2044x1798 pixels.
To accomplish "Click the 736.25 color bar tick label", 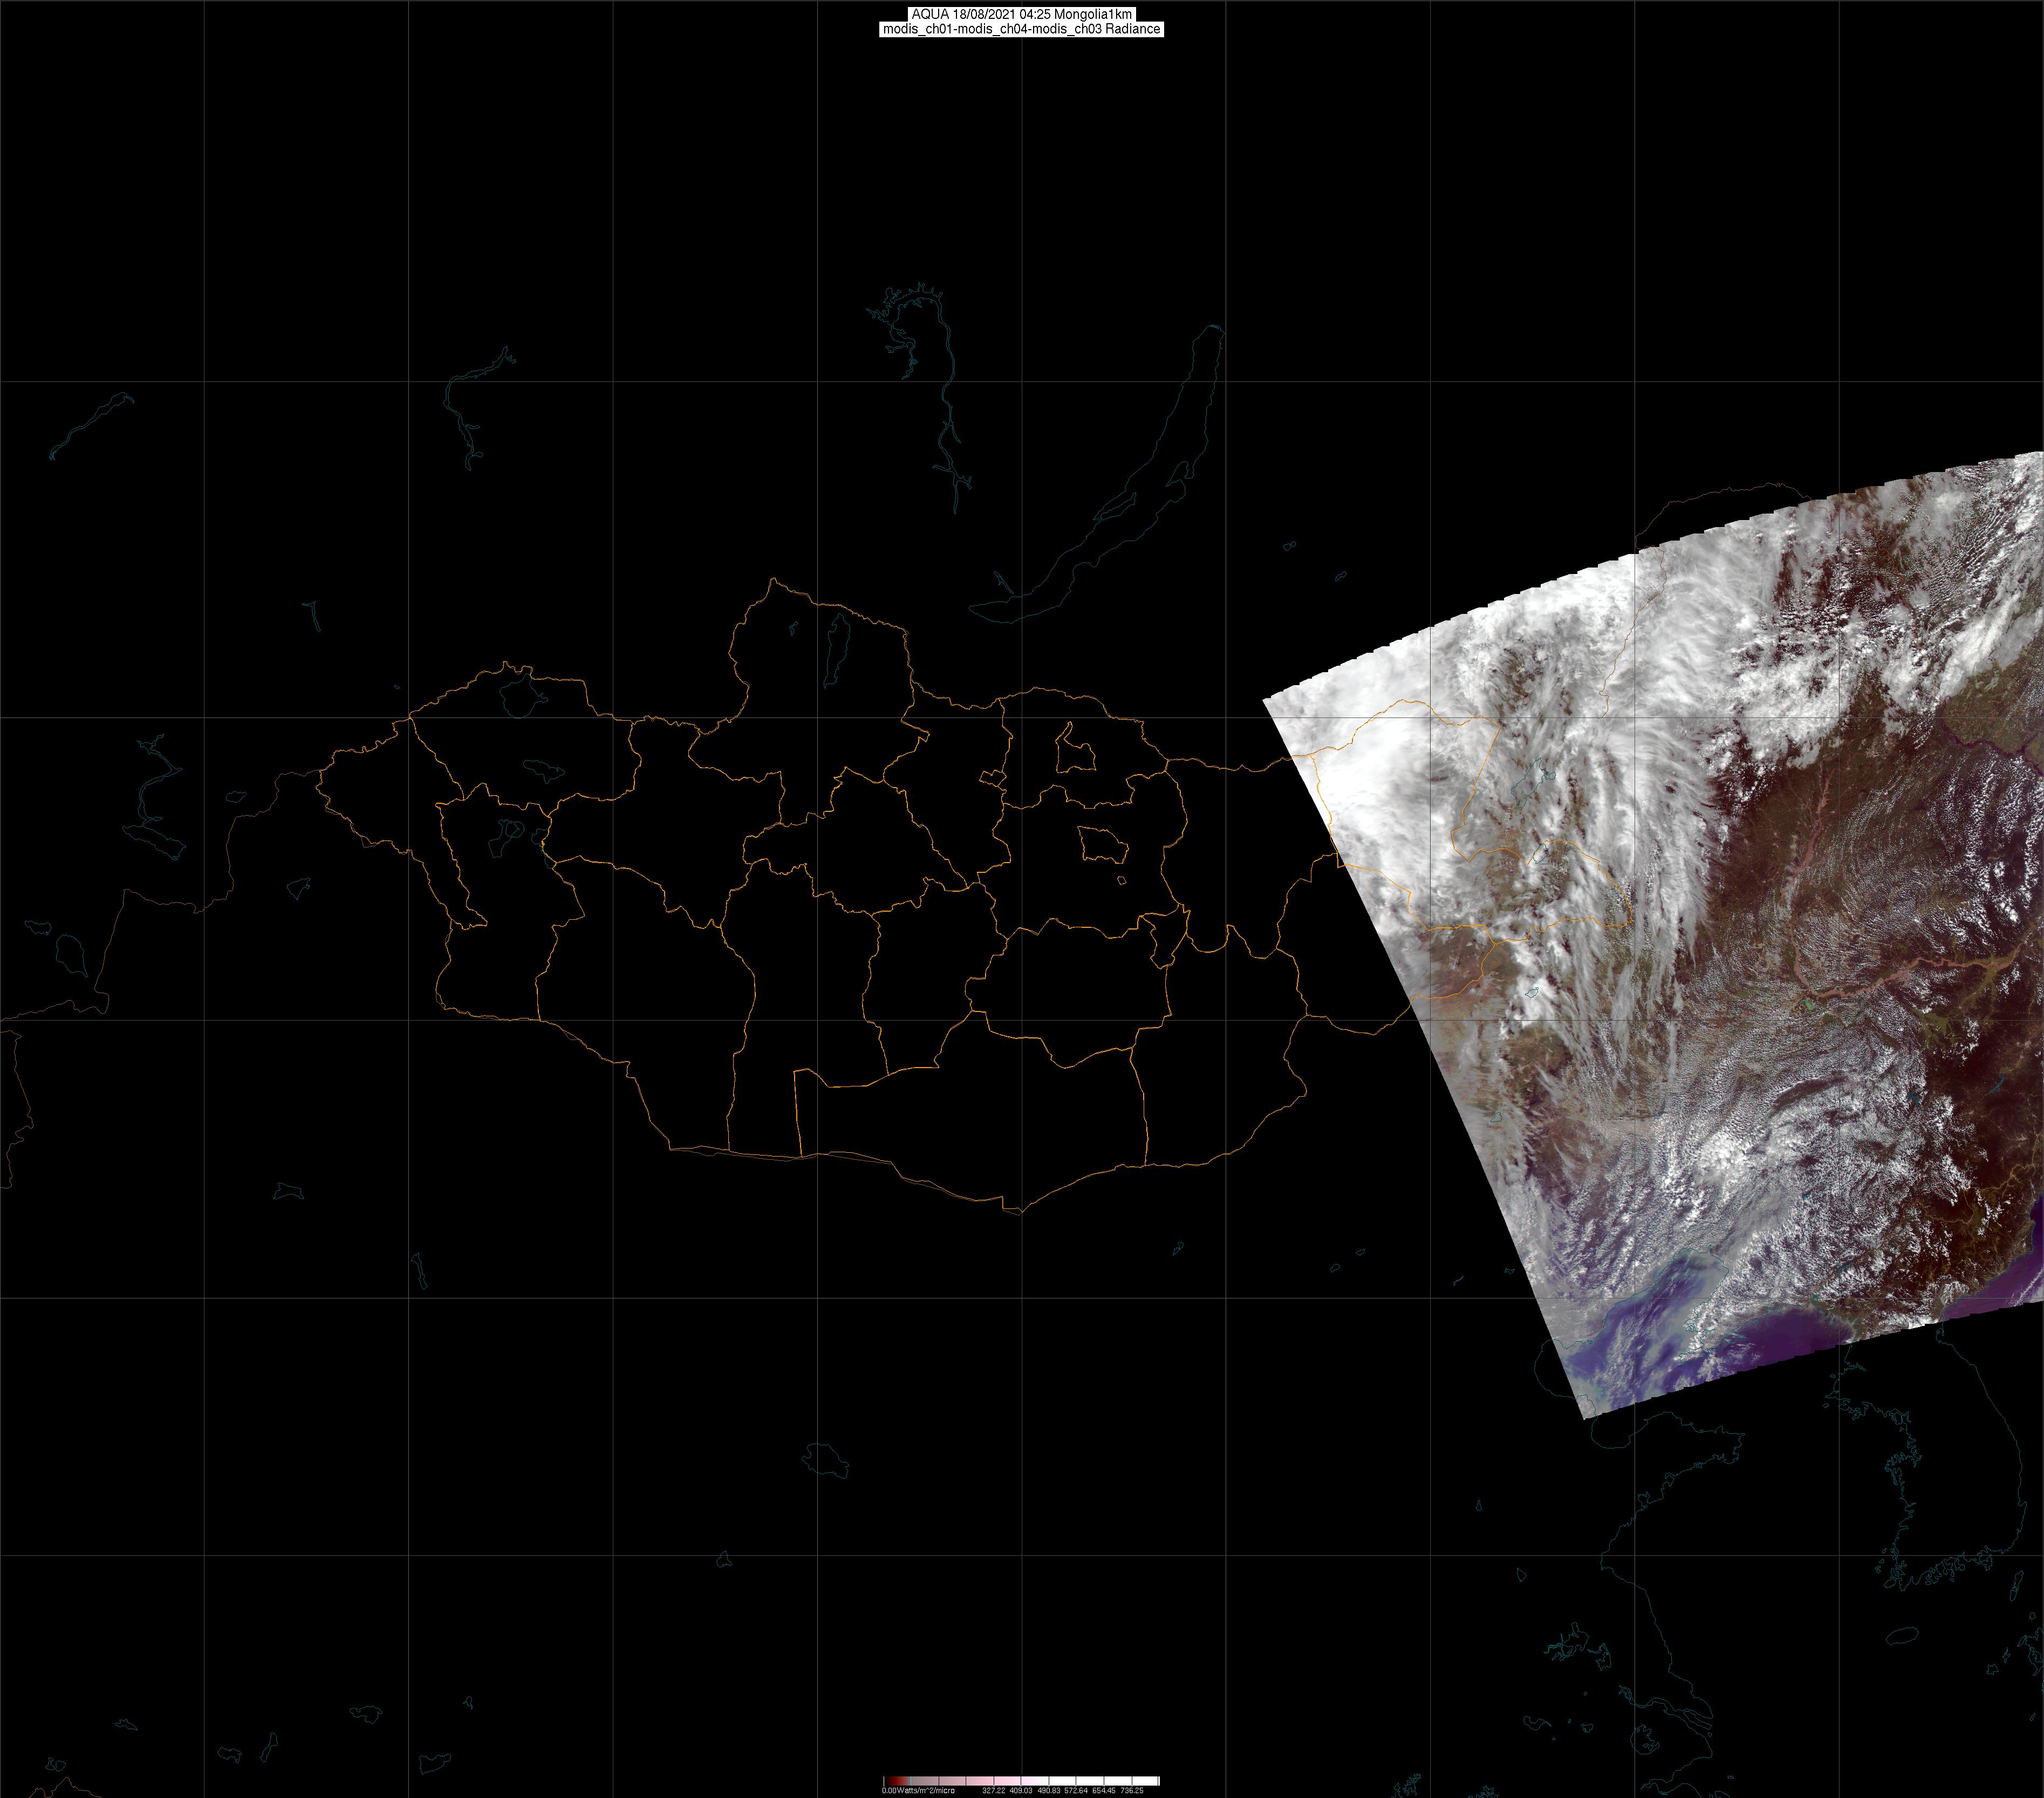I will tap(1131, 1790).
